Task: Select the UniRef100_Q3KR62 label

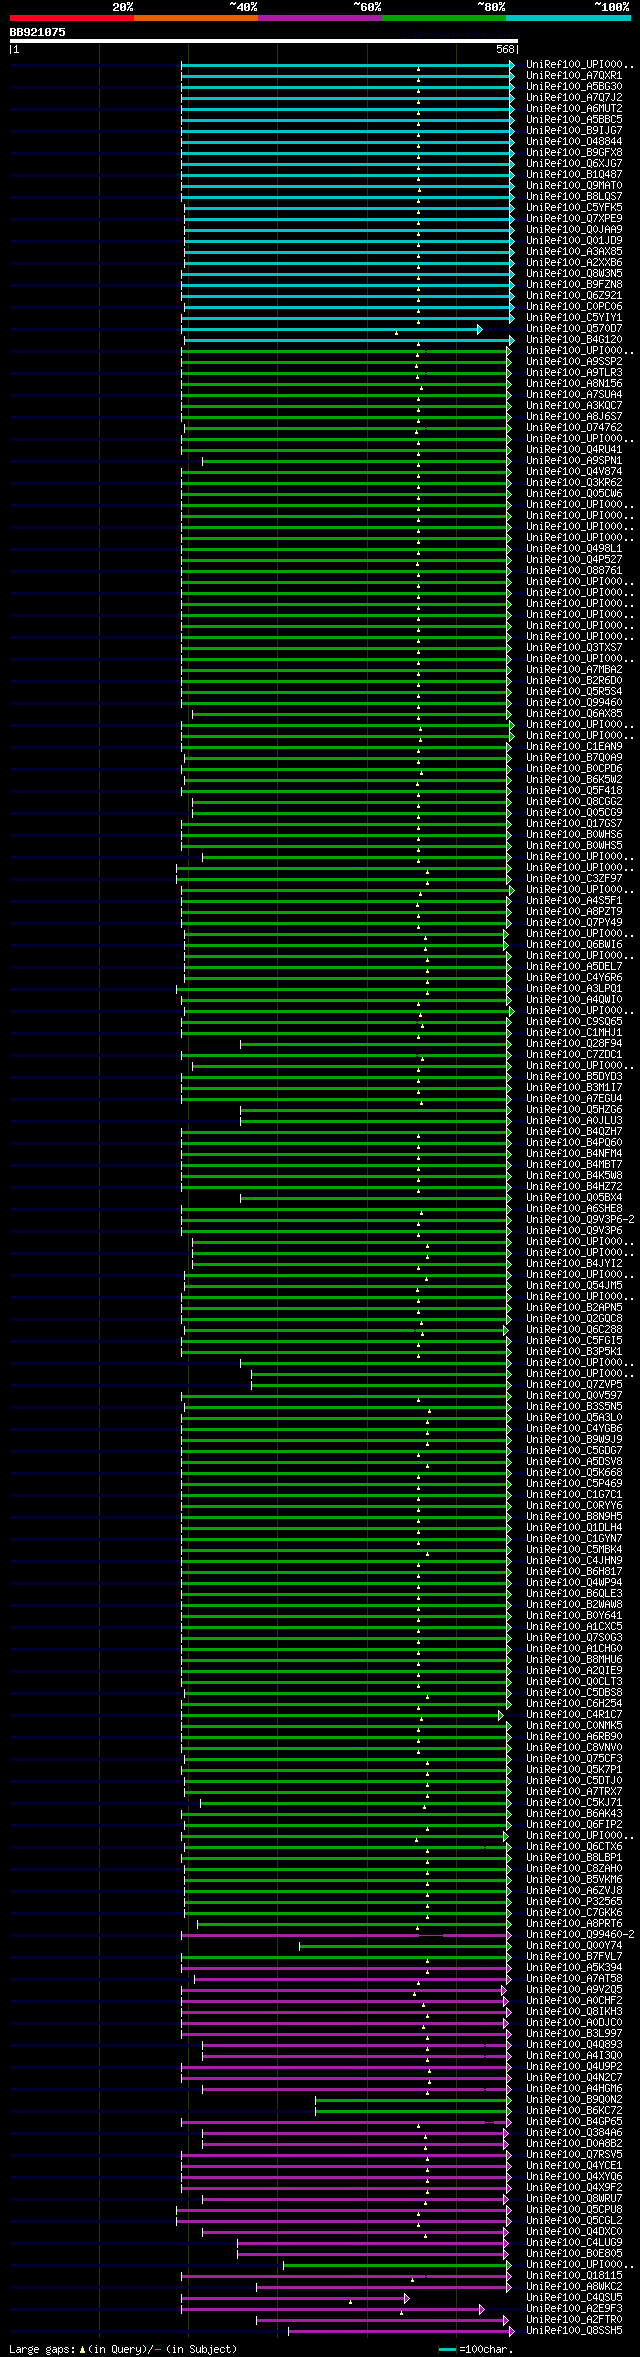Action: [x=574, y=482]
